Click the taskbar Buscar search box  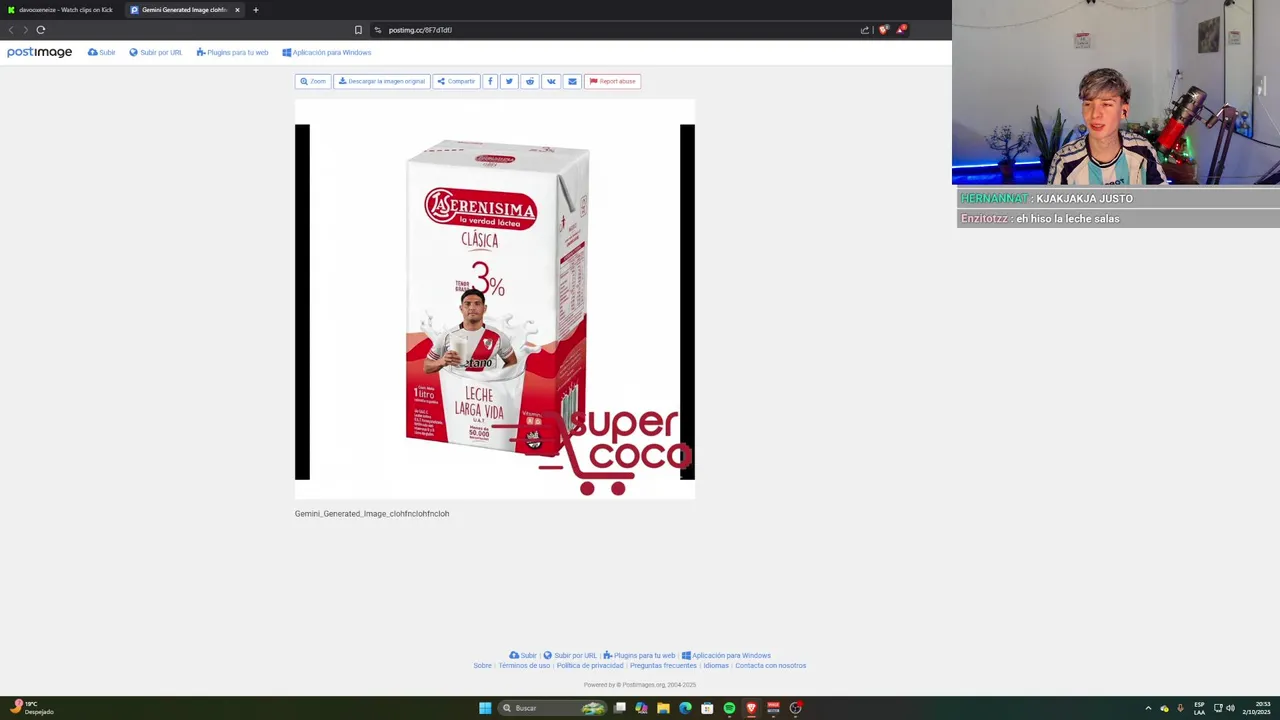(553, 708)
